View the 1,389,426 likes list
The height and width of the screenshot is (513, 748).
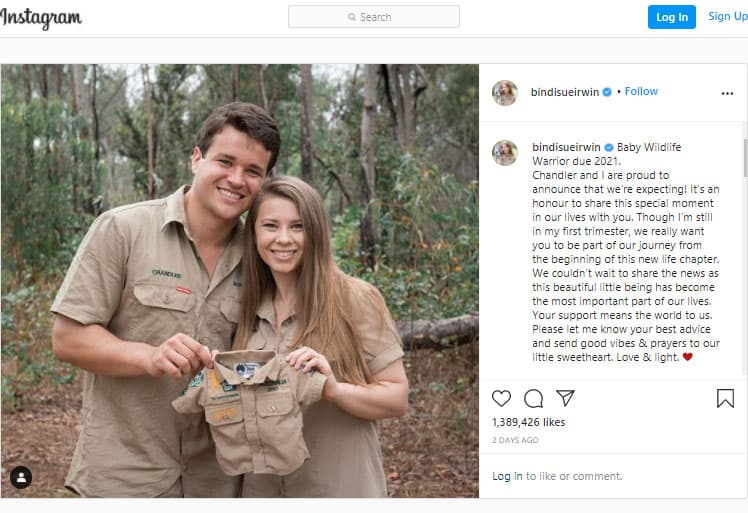coord(529,422)
